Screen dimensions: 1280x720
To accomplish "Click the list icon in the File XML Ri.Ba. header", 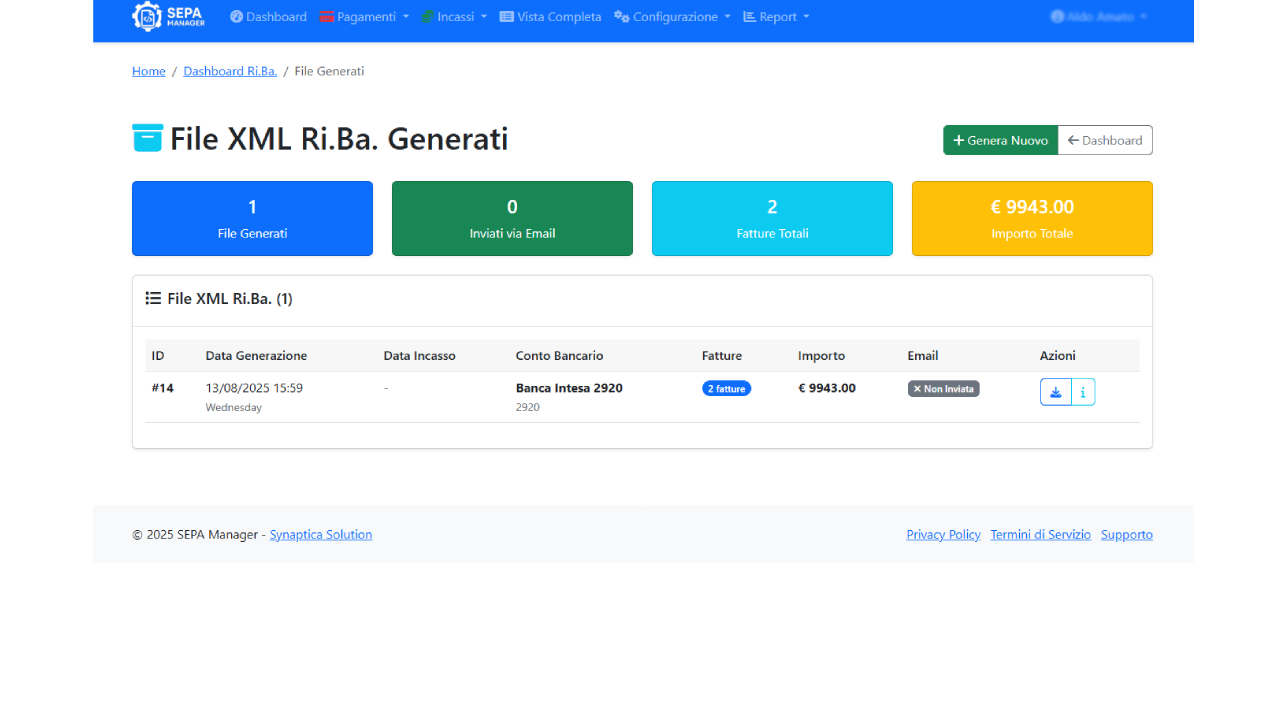I will point(153,298).
